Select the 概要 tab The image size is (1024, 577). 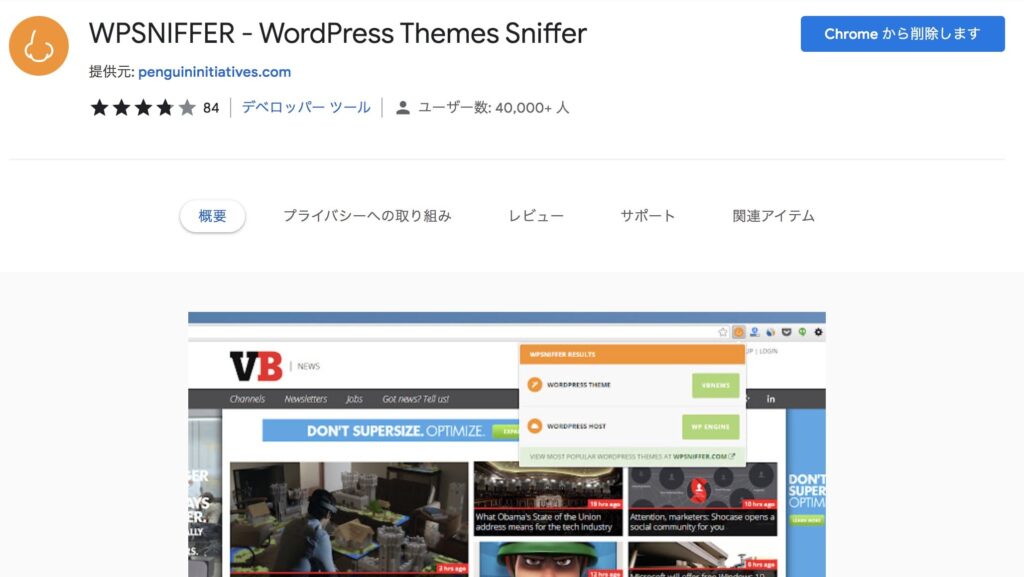(212, 216)
